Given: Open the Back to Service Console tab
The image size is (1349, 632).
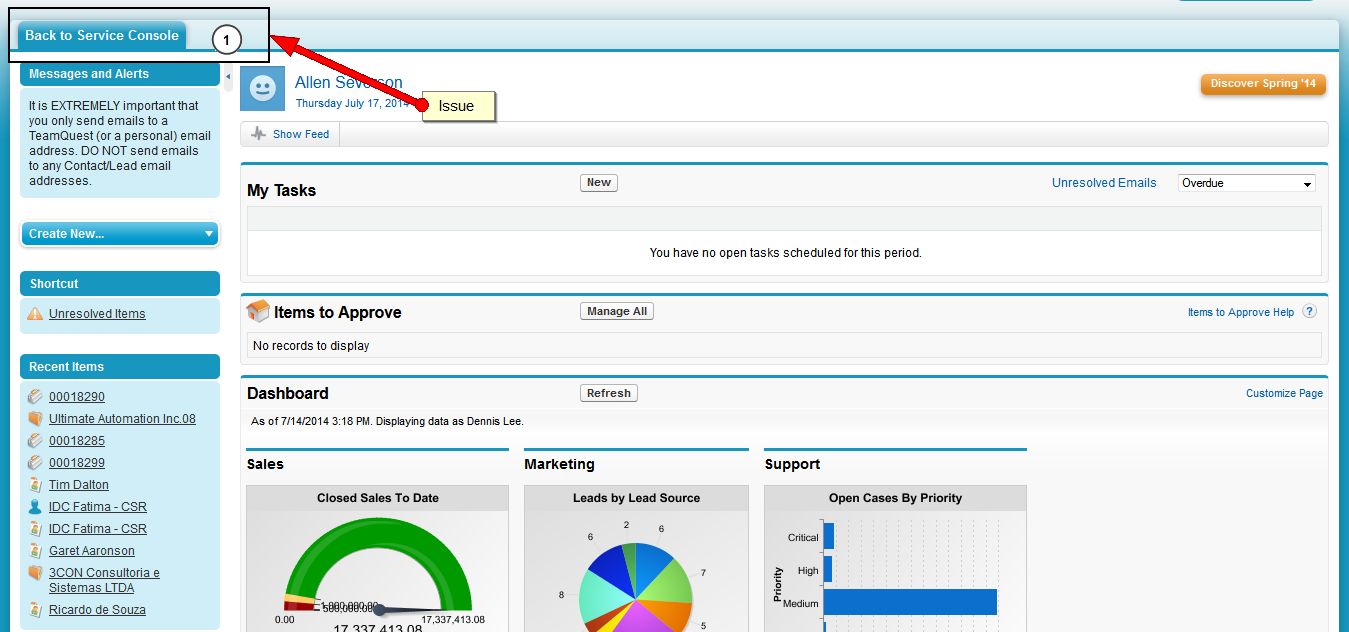Looking at the screenshot, I should coord(102,35).
